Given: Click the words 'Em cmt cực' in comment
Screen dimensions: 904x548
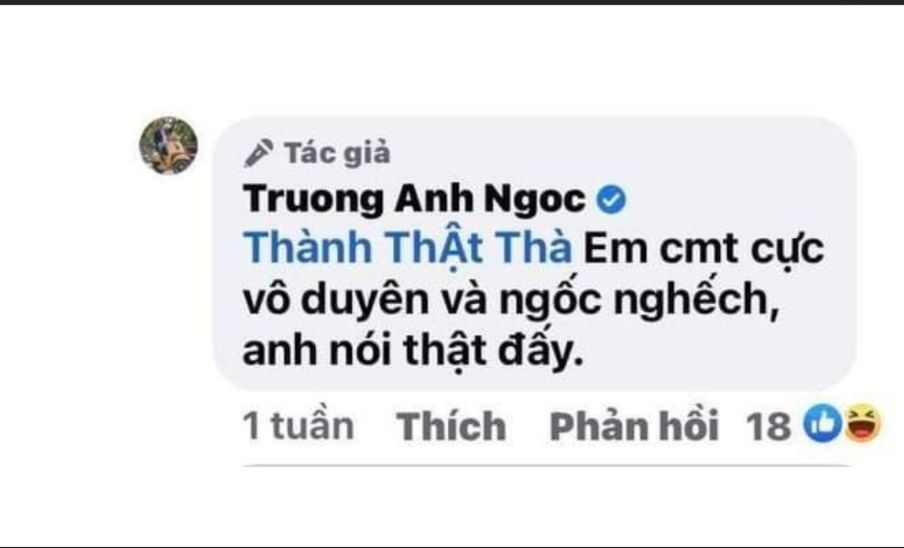Looking at the screenshot, I should (x=704, y=250).
